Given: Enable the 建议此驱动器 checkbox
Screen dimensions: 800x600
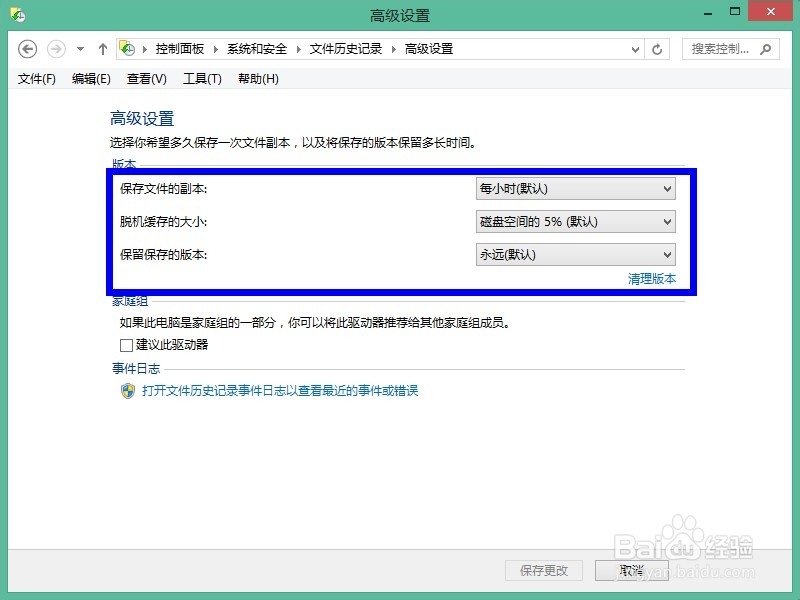Looking at the screenshot, I should coord(126,344).
